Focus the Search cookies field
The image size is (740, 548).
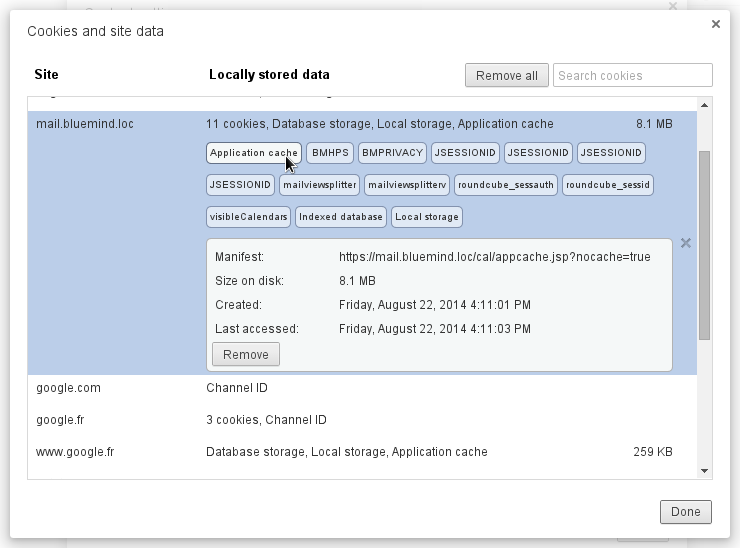(632, 76)
